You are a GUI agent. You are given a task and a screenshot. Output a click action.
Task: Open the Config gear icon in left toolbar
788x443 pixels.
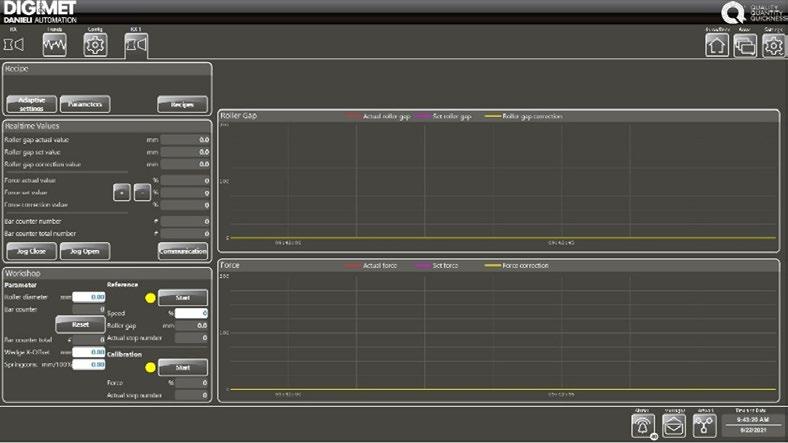pos(95,45)
